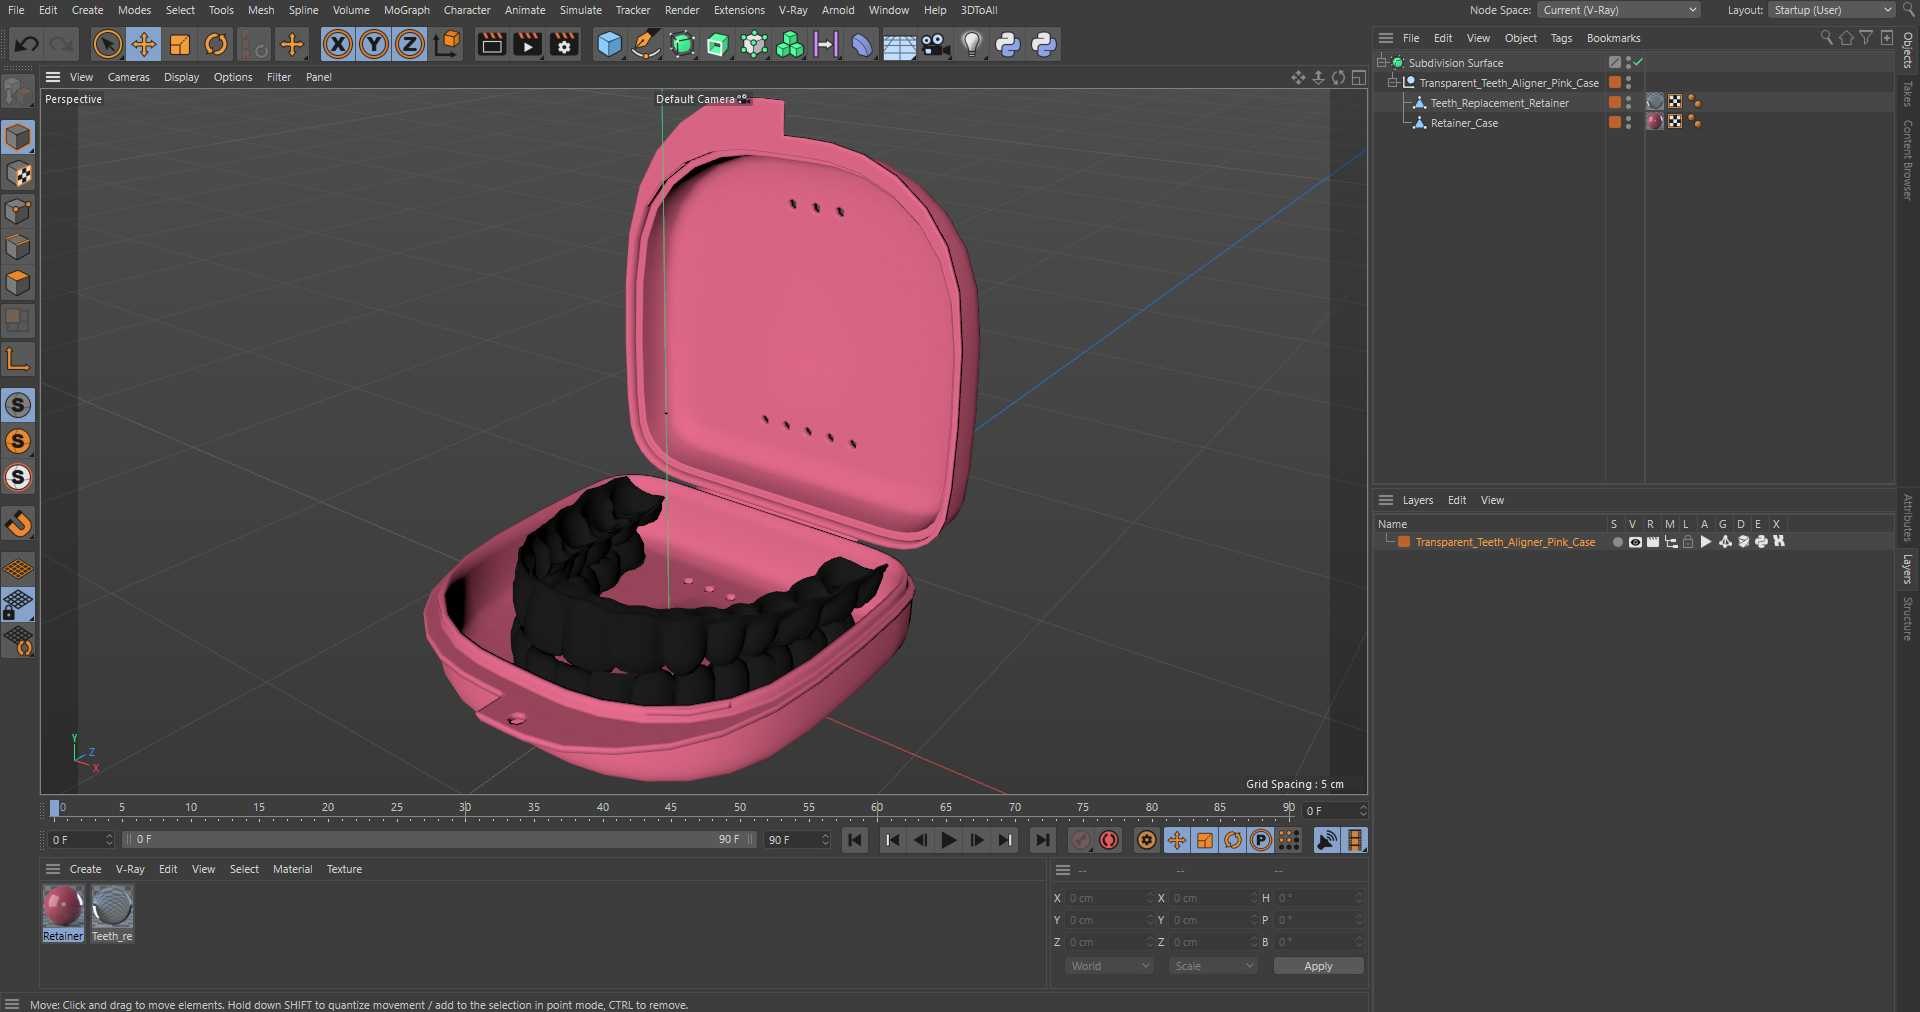Open Object manager Tags menu
Screen dimensions: 1920x1012
point(1561,38)
